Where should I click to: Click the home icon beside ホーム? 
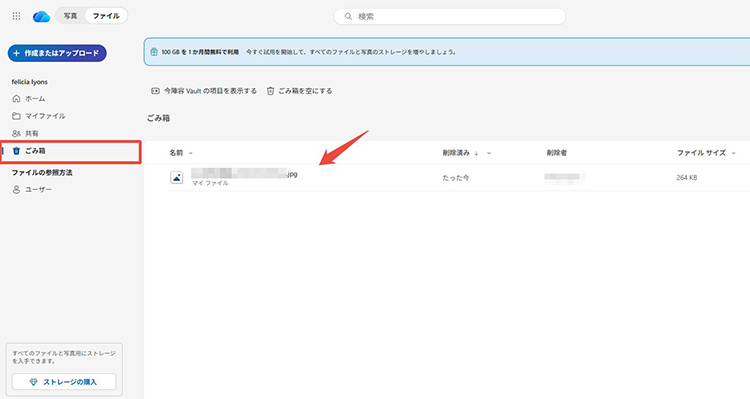coord(16,99)
